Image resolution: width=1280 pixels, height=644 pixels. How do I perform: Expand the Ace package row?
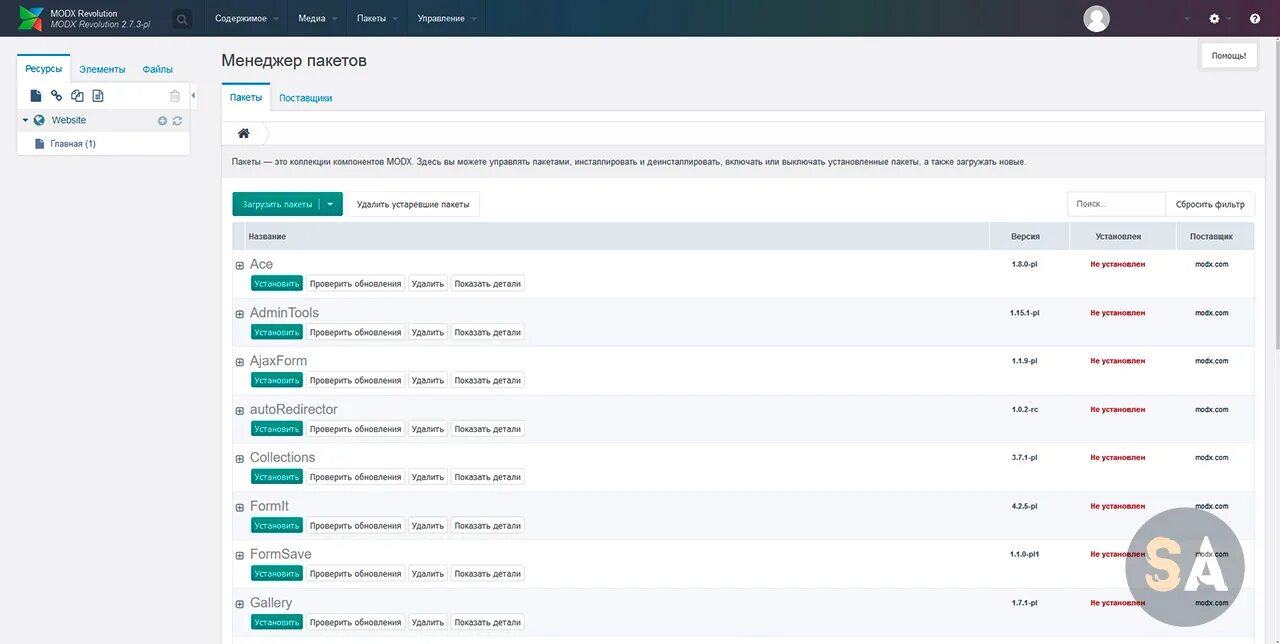click(x=240, y=265)
